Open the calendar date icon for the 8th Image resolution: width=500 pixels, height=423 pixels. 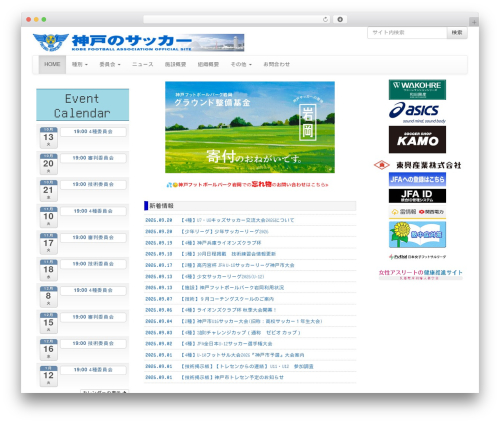tap(49, 296)
